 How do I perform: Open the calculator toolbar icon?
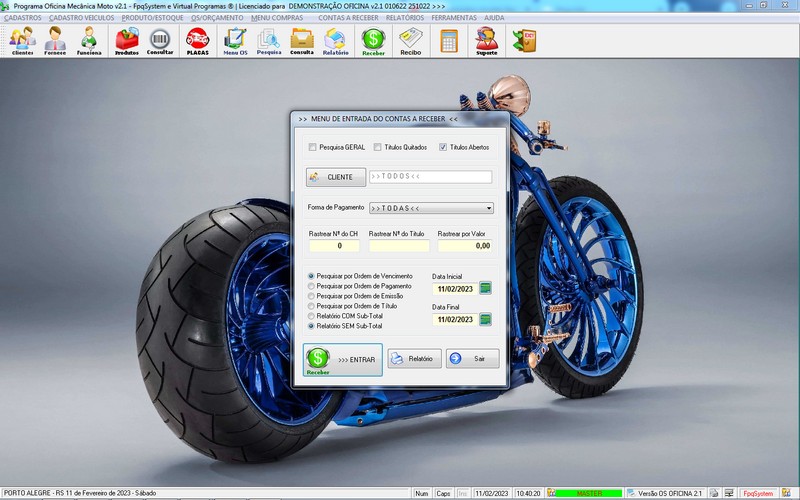pos(449,41)
